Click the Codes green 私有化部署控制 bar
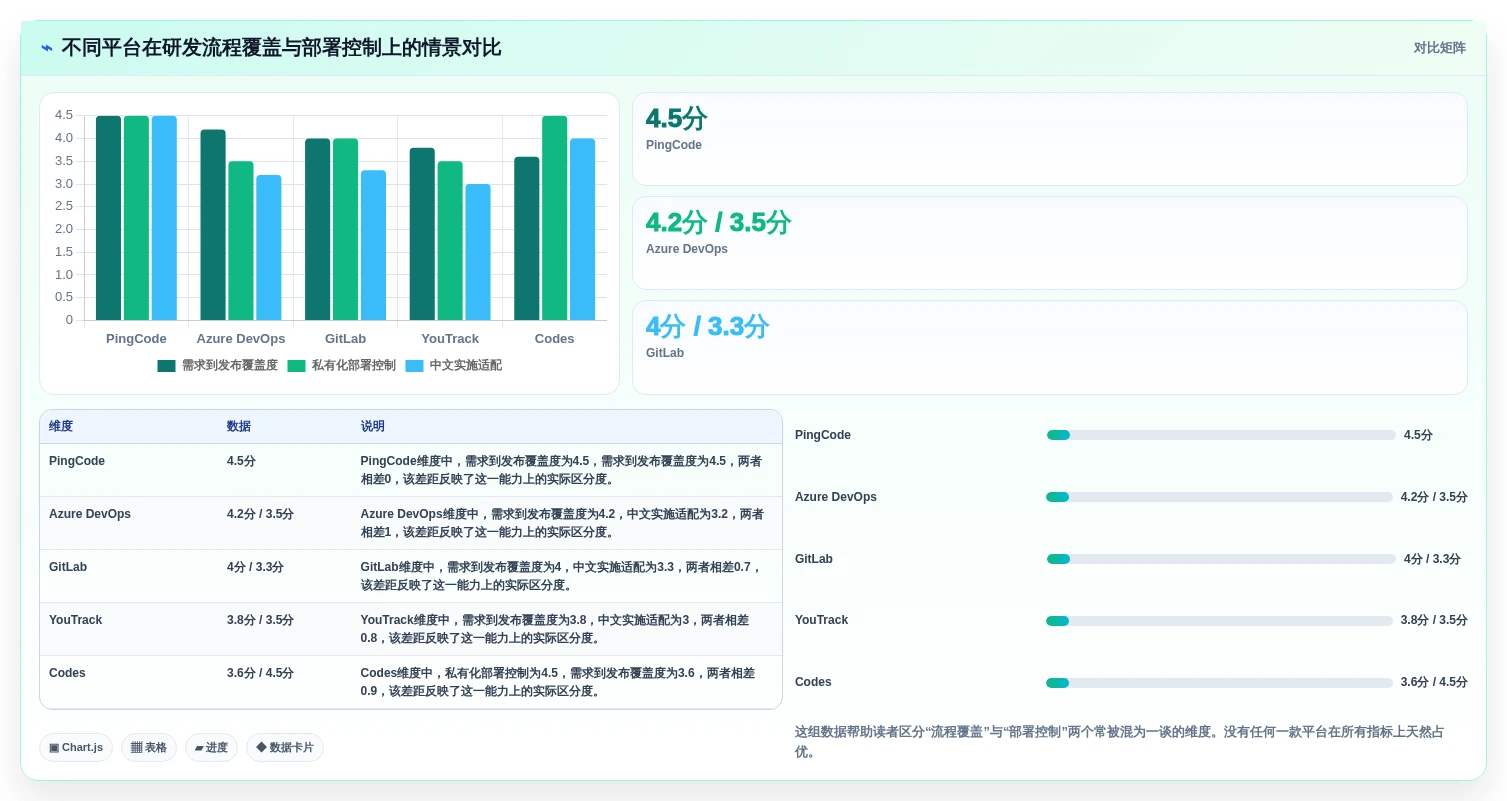Image resolution: width=1507 pixels, height=801 pixels. click(554, 218)
